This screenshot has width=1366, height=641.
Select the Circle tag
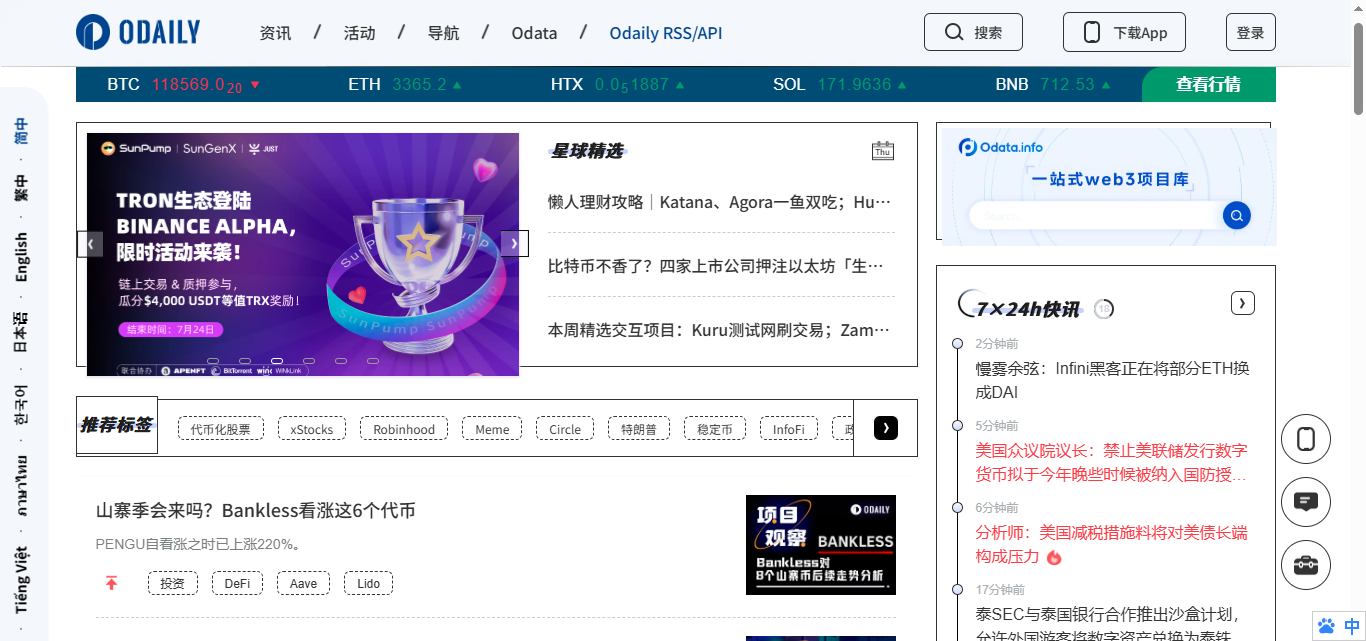coord(565,429)
